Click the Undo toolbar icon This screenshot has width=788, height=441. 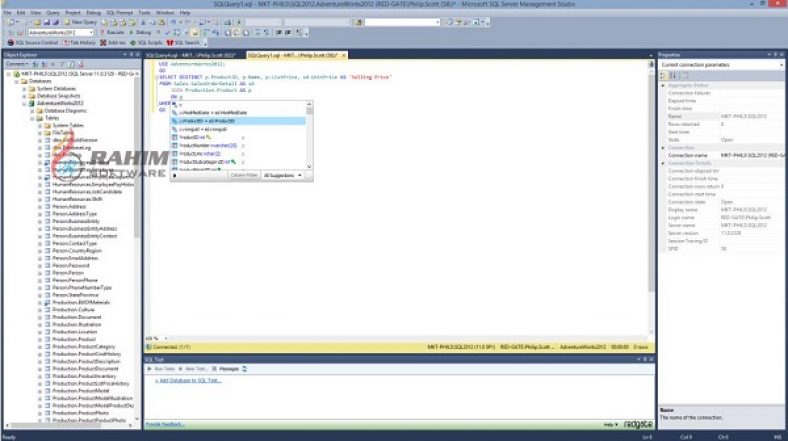tap(173, 22)
